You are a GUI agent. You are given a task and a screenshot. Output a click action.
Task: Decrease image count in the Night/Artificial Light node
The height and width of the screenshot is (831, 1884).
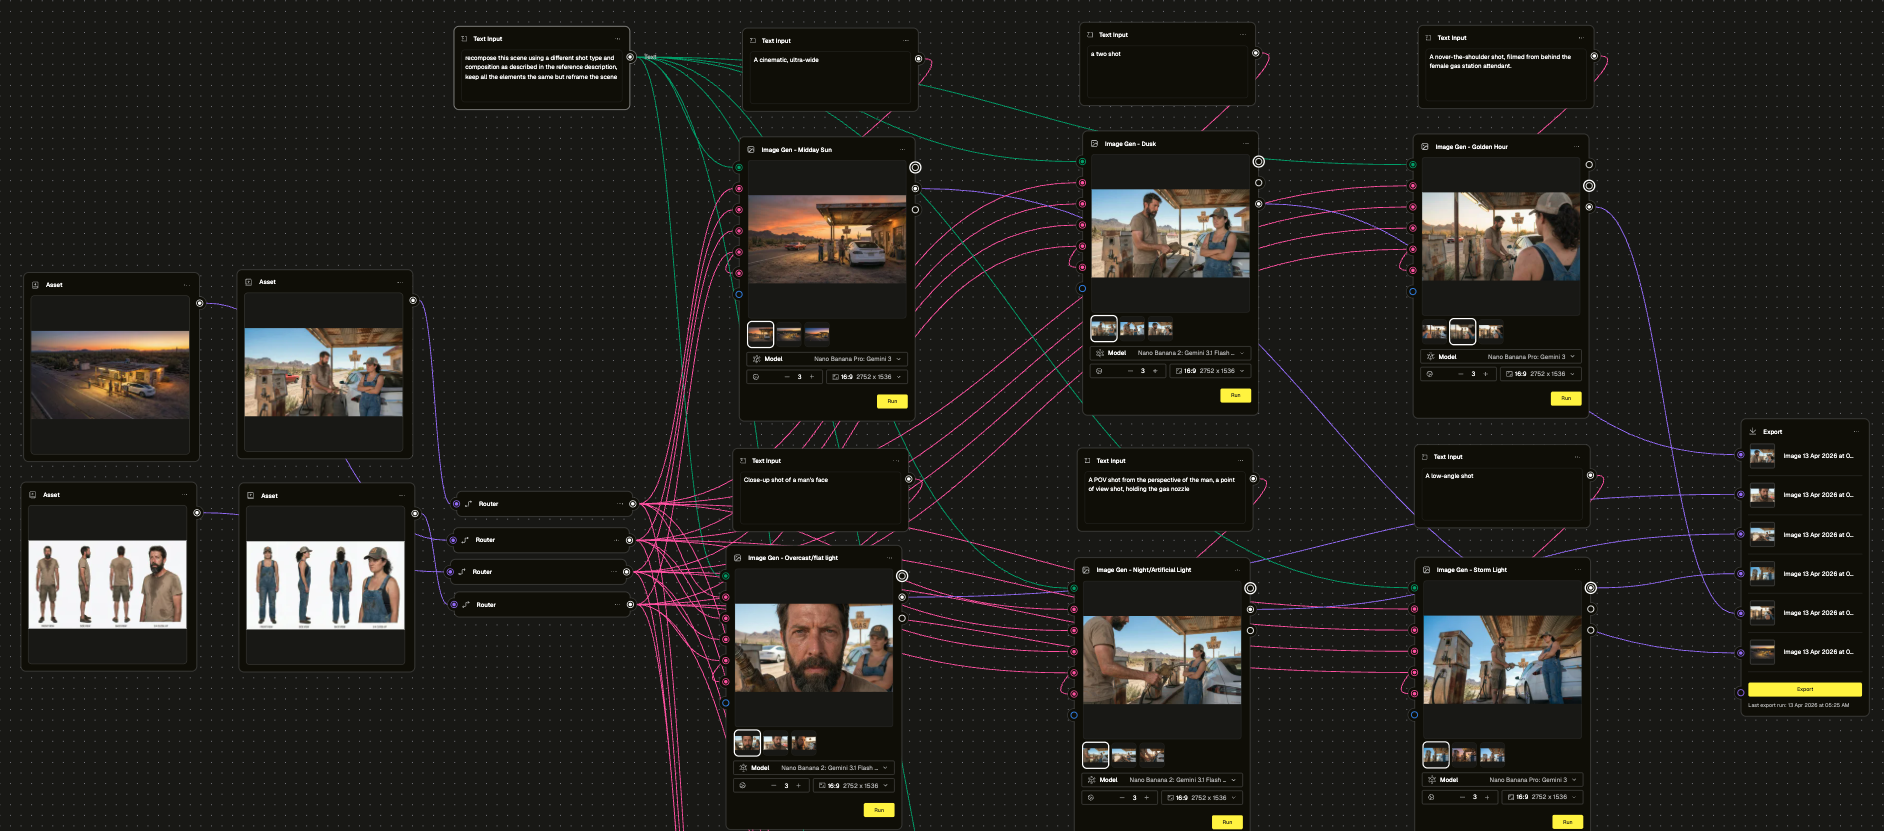[1122, 797]
